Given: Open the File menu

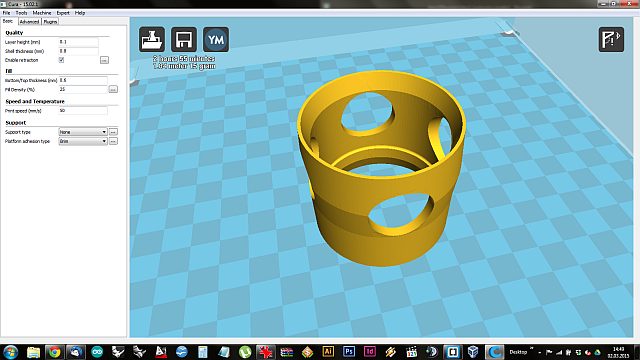Looking at the screenshot, I should [x=7, y=13].
